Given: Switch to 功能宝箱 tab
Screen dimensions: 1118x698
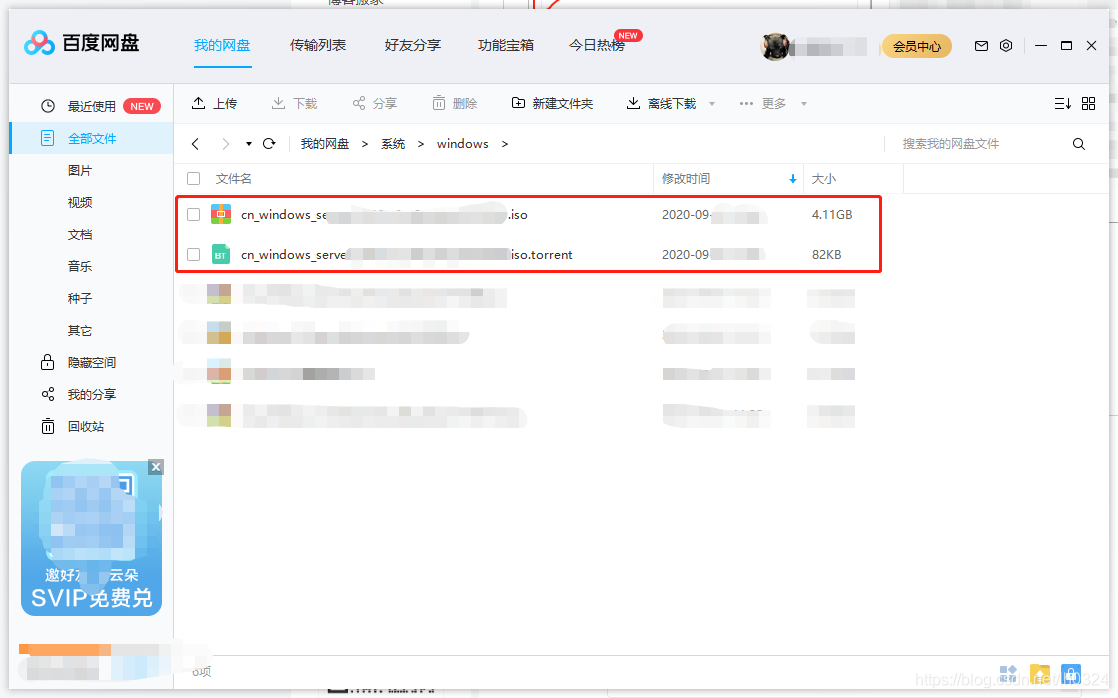Looking at the screenshot, I should point(506,45).
